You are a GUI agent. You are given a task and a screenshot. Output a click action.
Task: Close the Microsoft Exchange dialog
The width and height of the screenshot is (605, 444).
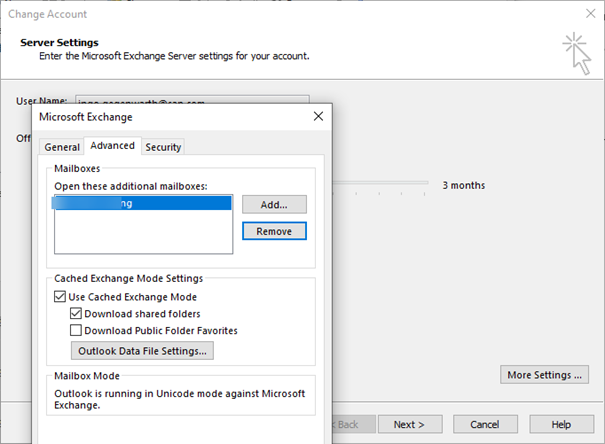[x=318, y=117]
